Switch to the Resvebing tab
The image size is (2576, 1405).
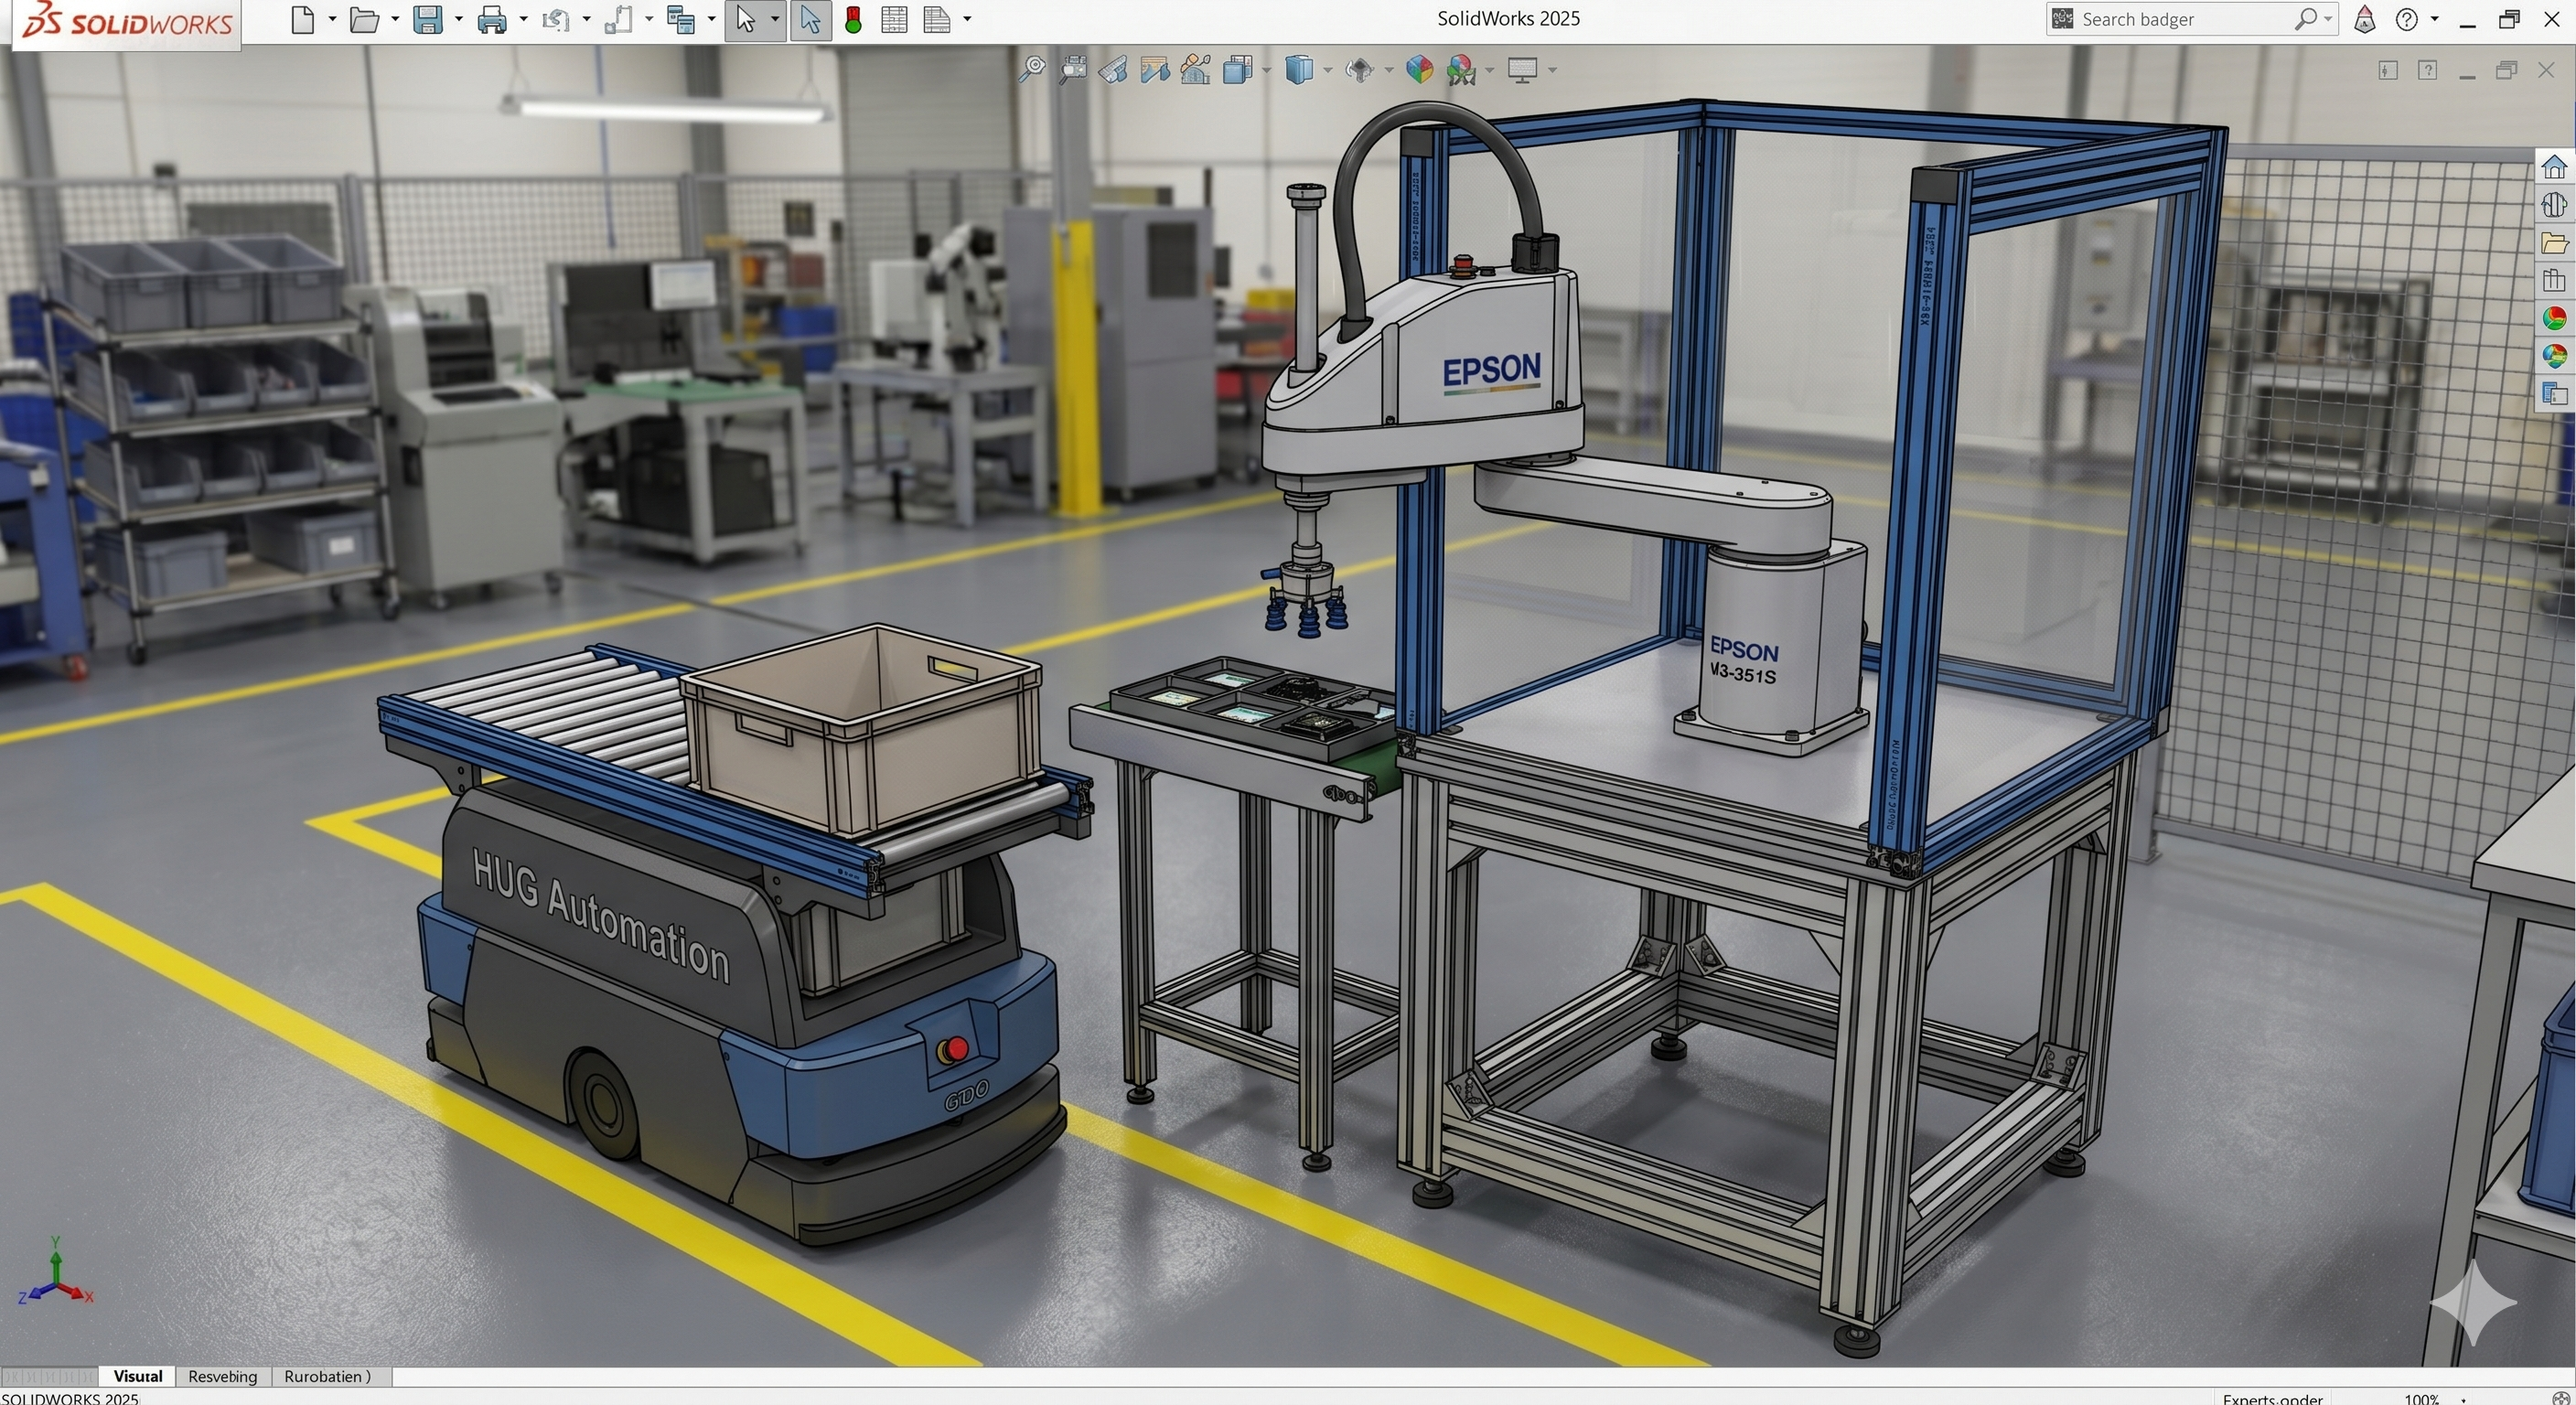pyautogui.click(x=222, y=1376)
